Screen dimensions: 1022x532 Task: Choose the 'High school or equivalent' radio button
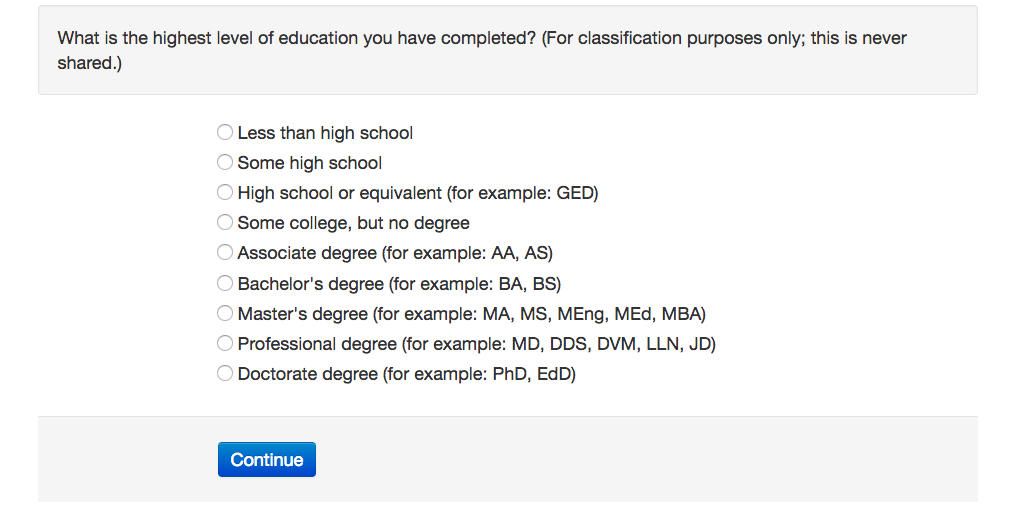[225, 192]
